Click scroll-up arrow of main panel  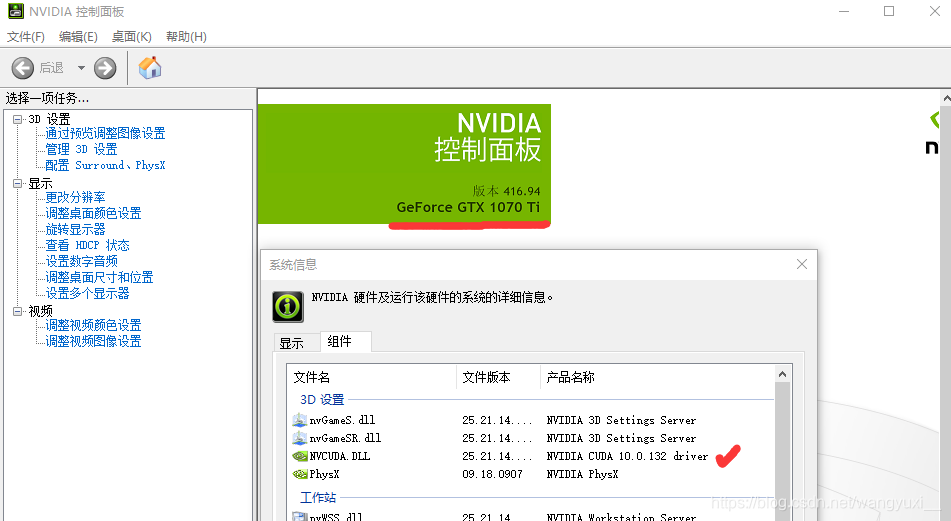coord(946,98)
